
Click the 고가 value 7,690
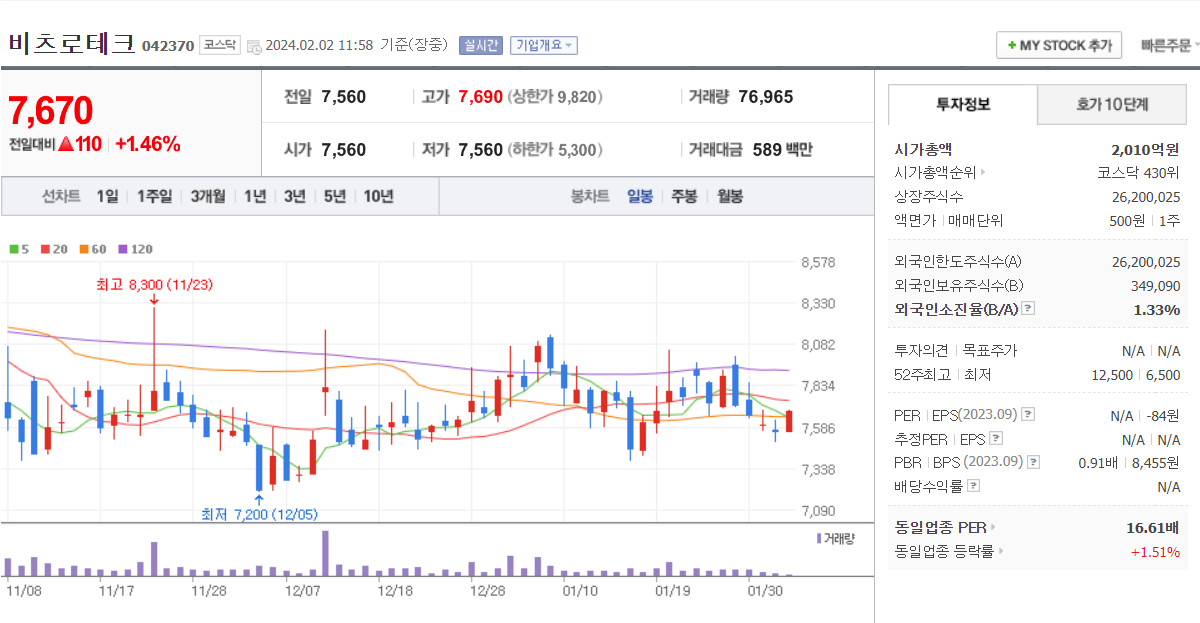coord(480,97)
